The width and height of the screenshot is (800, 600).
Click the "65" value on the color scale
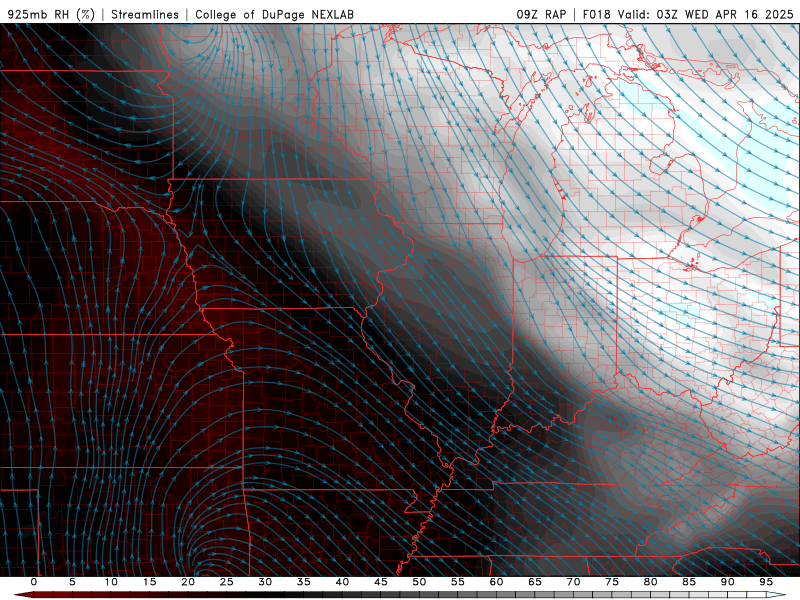point(534,582)
